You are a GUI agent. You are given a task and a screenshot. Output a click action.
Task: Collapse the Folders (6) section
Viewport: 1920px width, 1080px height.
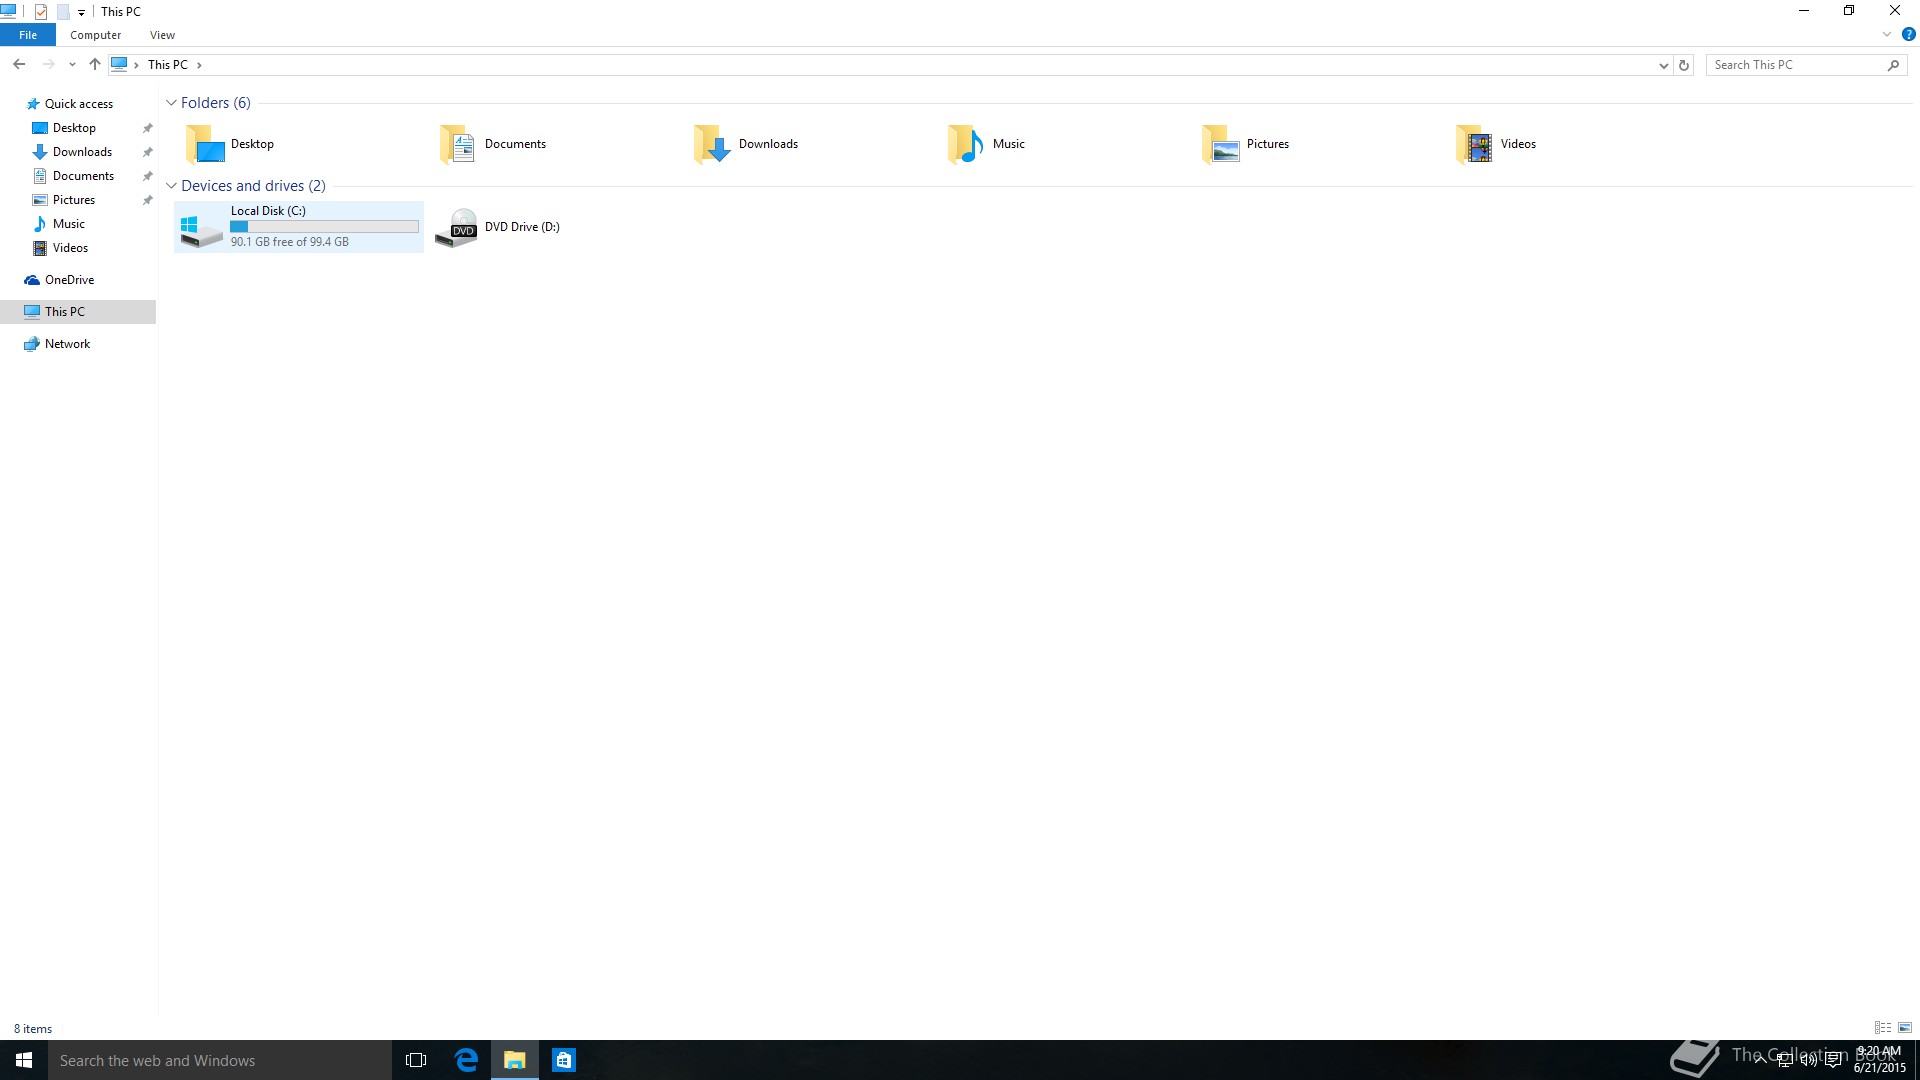[x=172, y=101]
